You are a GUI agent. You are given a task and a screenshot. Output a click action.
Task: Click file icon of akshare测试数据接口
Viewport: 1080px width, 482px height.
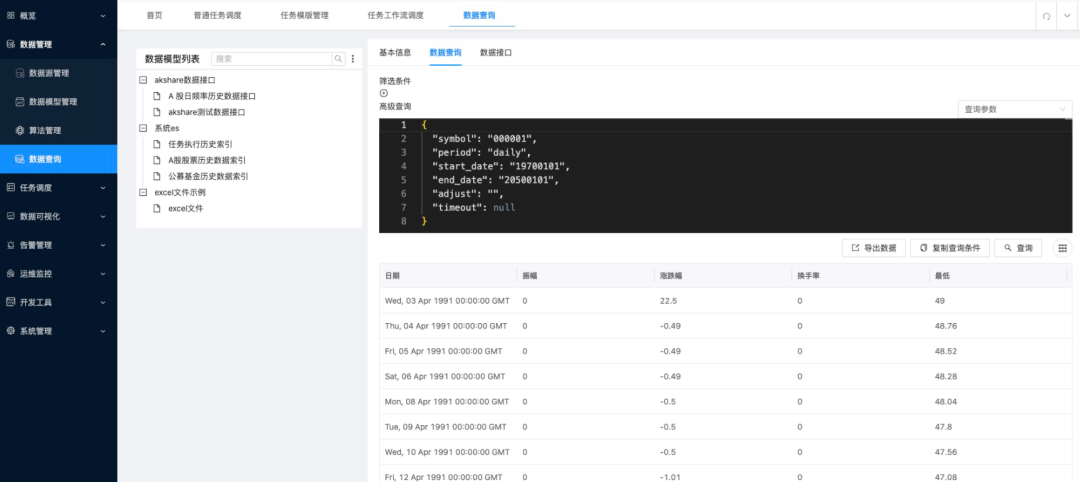pyautogui.click(x=156, y=112)
